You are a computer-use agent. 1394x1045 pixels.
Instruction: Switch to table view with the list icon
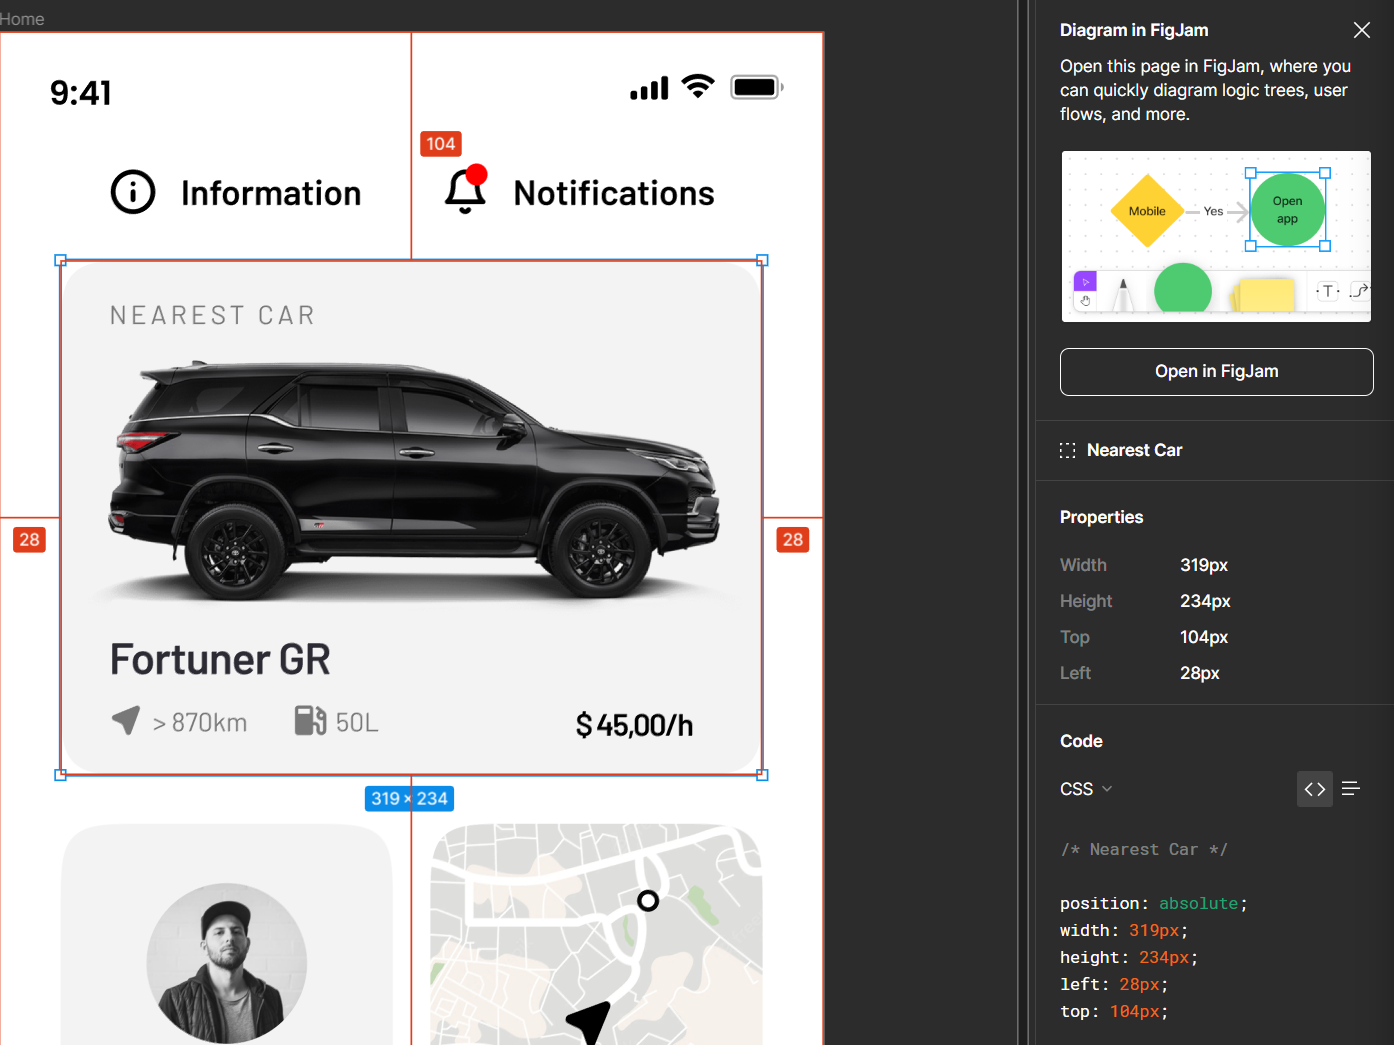coord(1351,789)
